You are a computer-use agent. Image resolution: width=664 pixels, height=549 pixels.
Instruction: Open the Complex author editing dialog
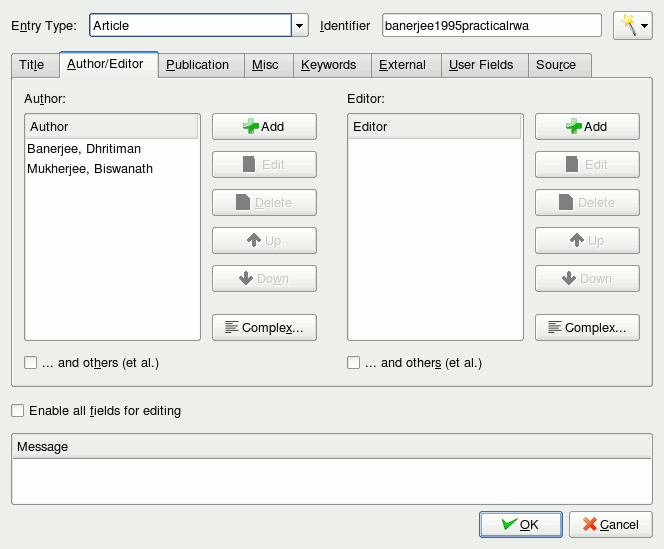click(264, 327)
